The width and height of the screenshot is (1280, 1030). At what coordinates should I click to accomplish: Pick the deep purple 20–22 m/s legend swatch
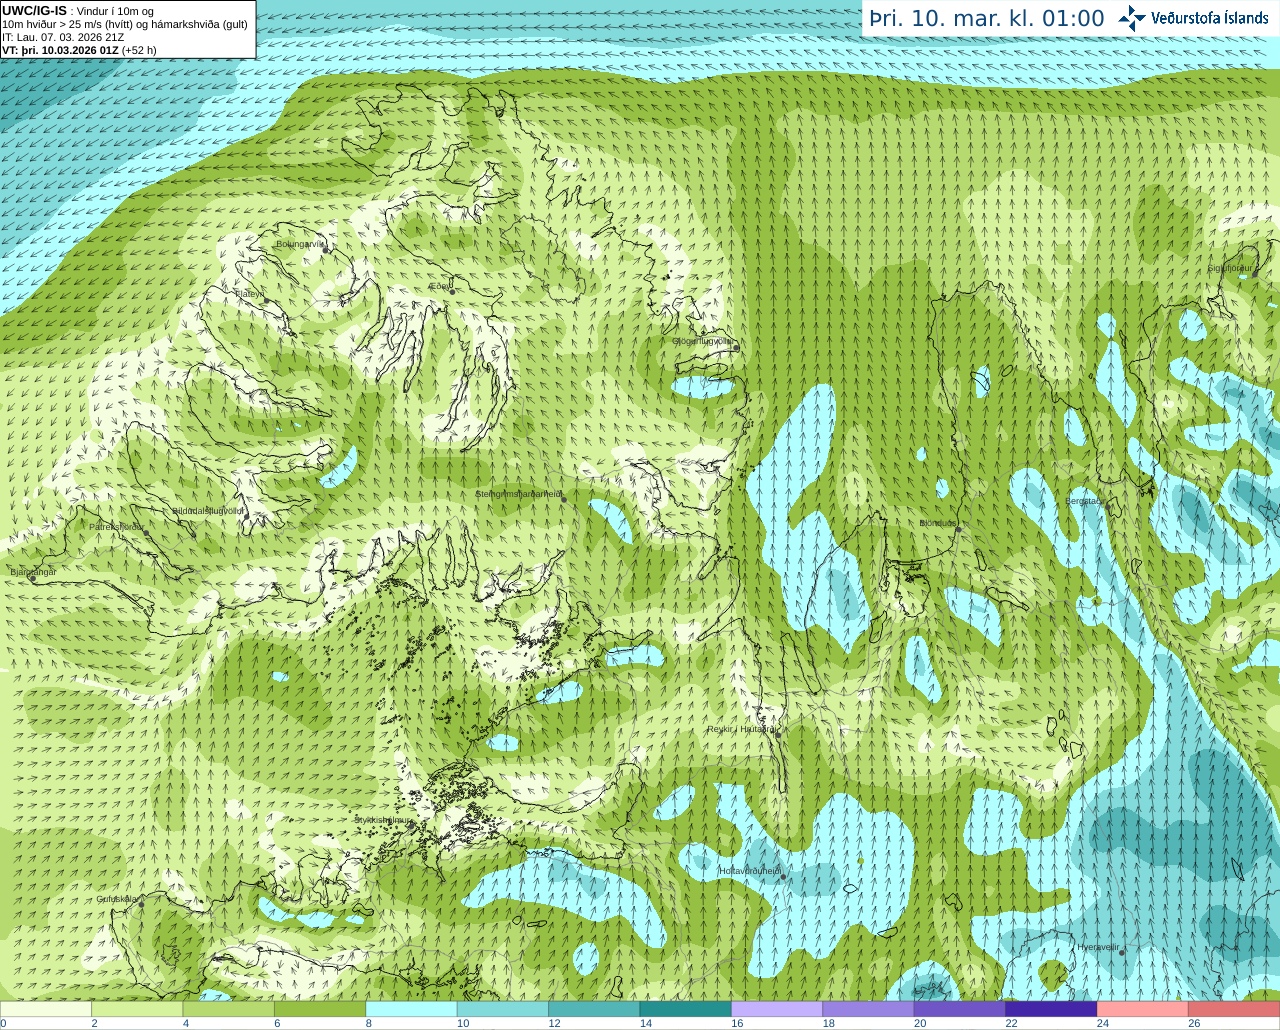(x=960, y=1009)
